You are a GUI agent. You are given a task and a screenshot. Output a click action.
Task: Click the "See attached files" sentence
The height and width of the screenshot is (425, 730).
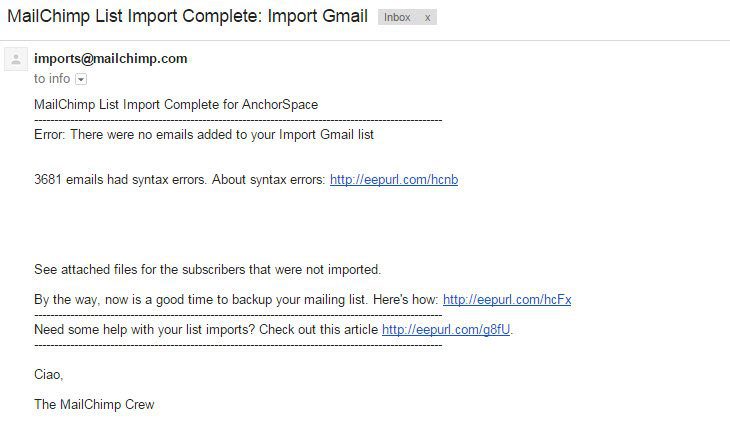tap(207, 269)
